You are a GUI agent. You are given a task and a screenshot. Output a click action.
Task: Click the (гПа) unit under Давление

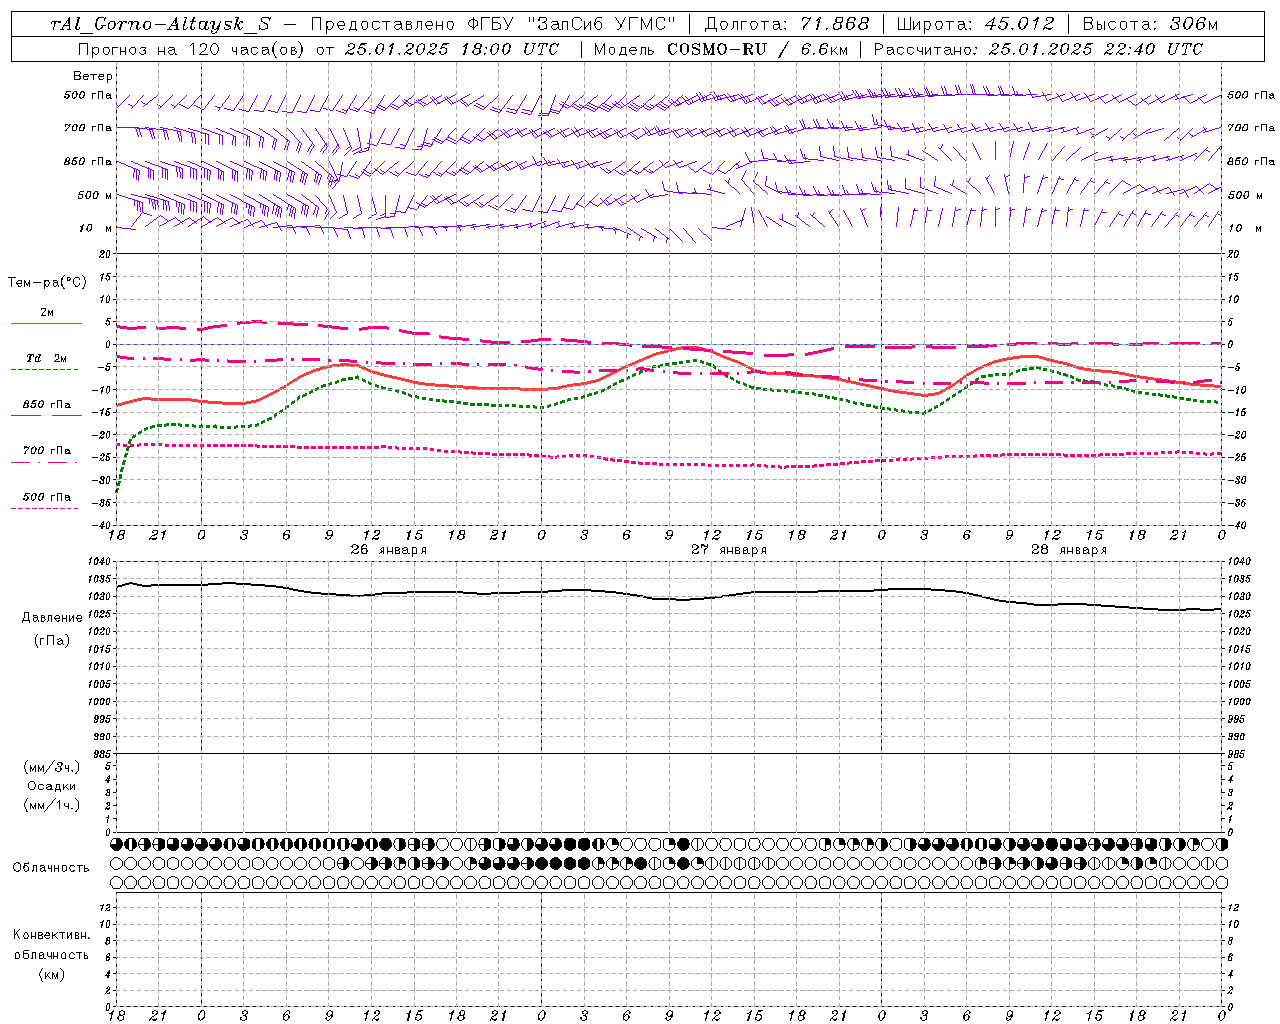point(52,640)
